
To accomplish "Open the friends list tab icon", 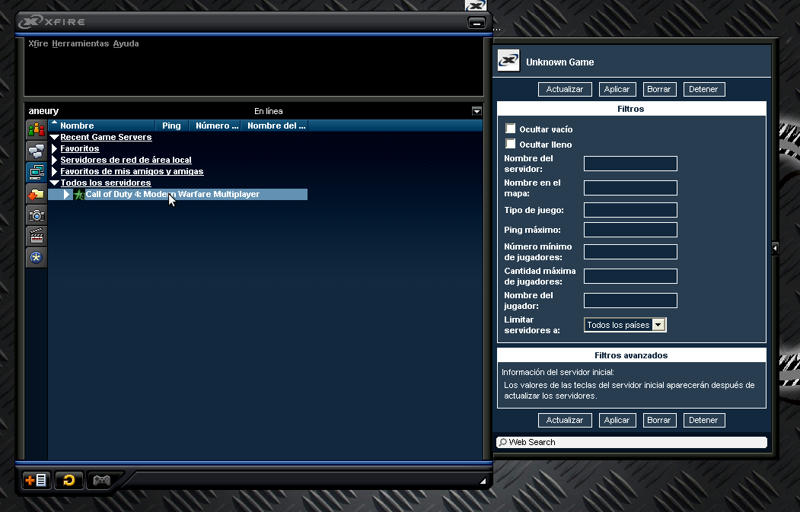I will (x=36, y=130).
